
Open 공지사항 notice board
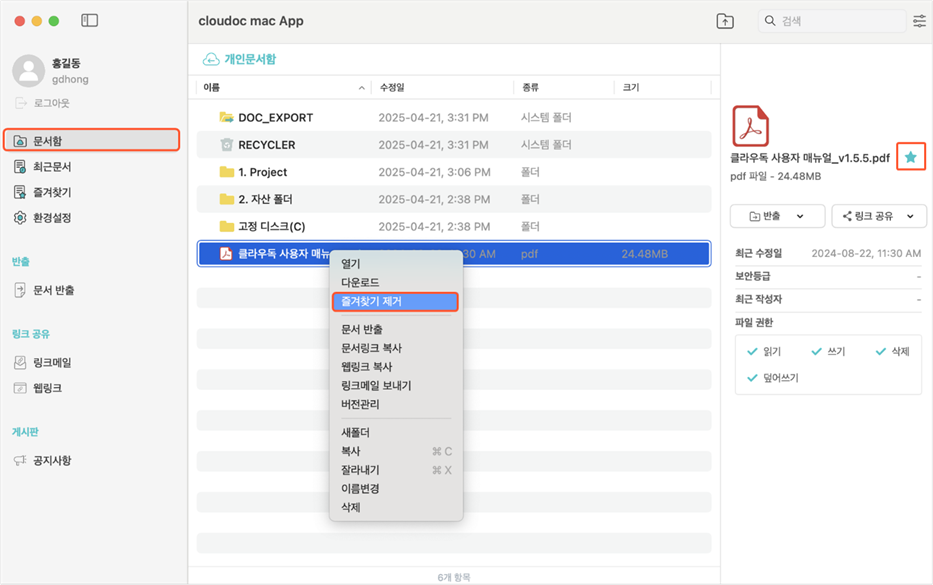(52, 460)
